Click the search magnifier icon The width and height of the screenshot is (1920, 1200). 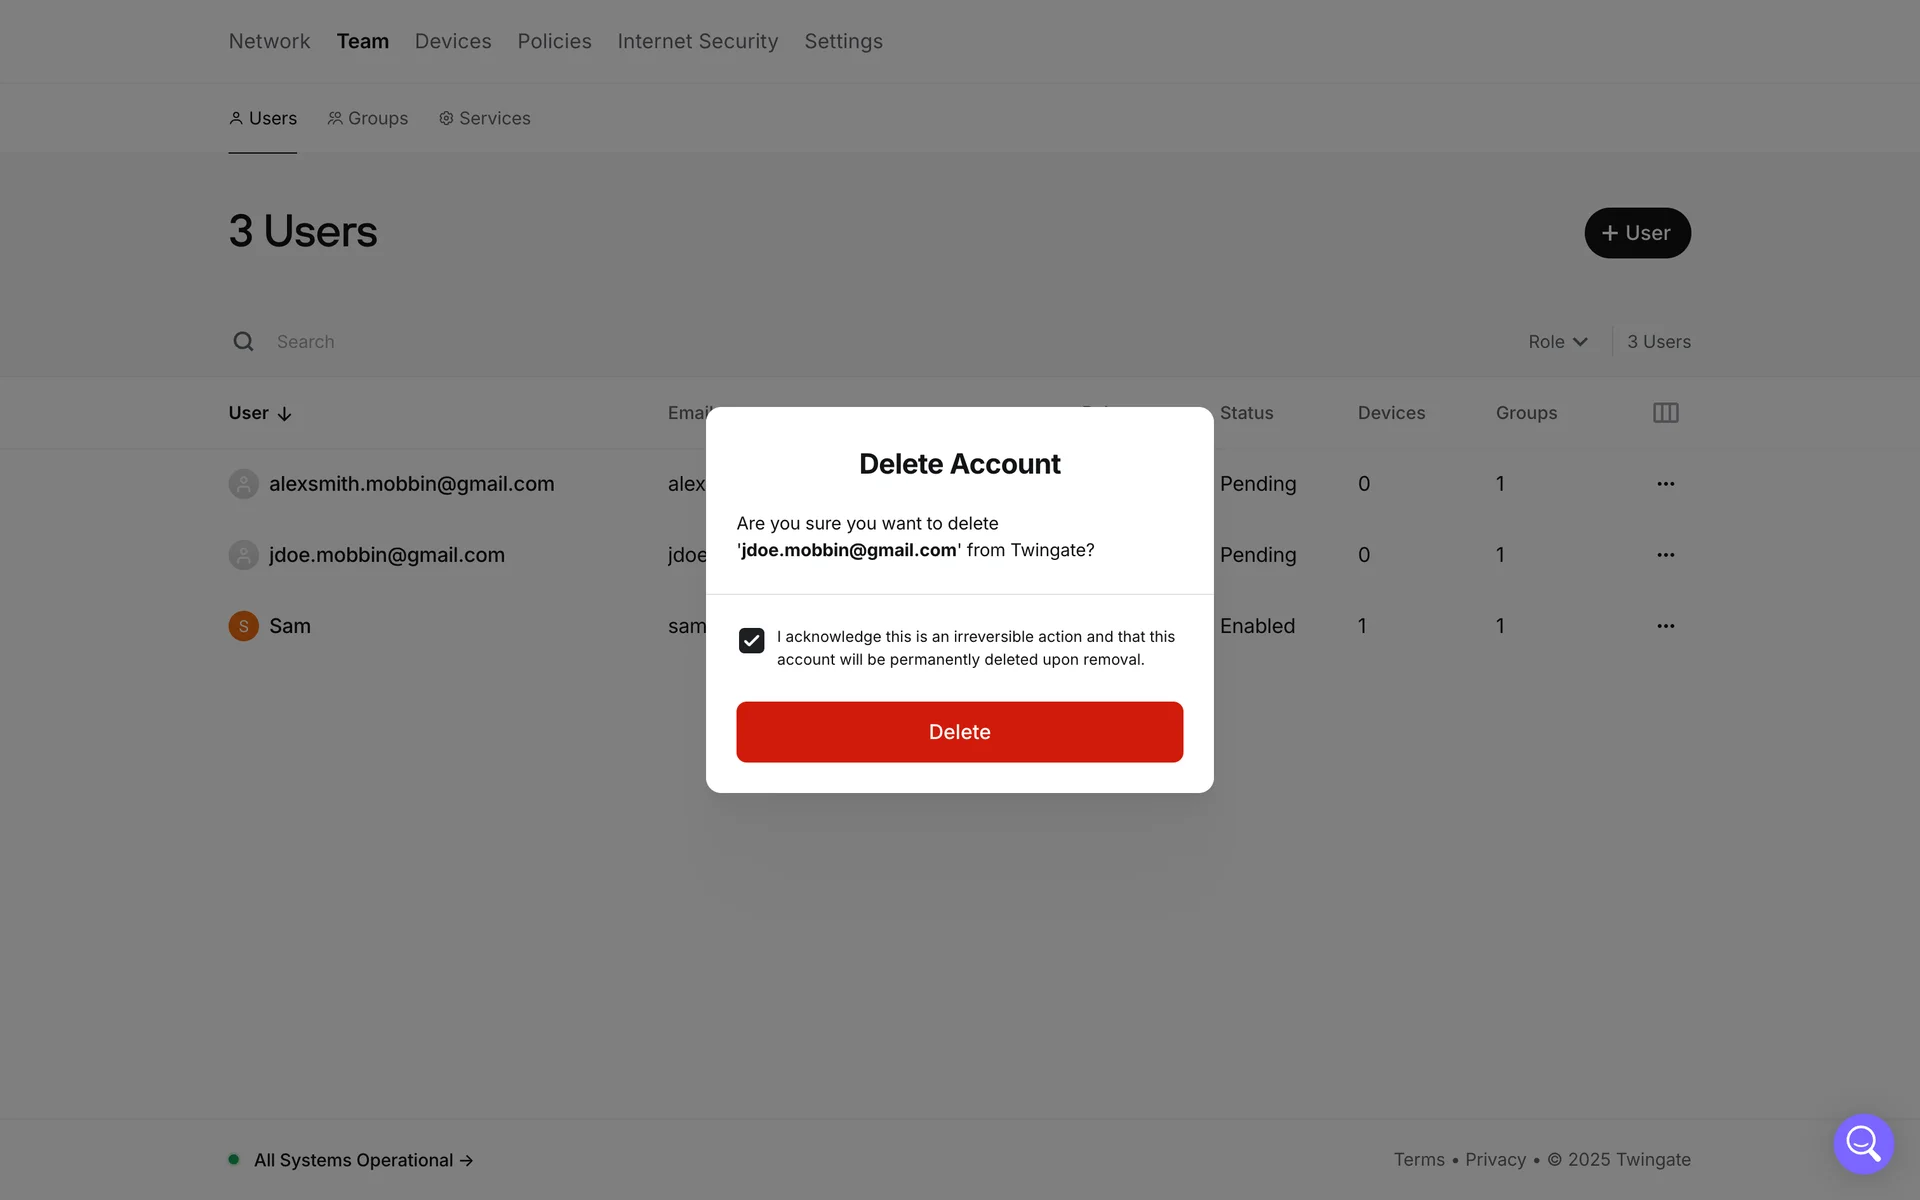[x=243, y=342]
